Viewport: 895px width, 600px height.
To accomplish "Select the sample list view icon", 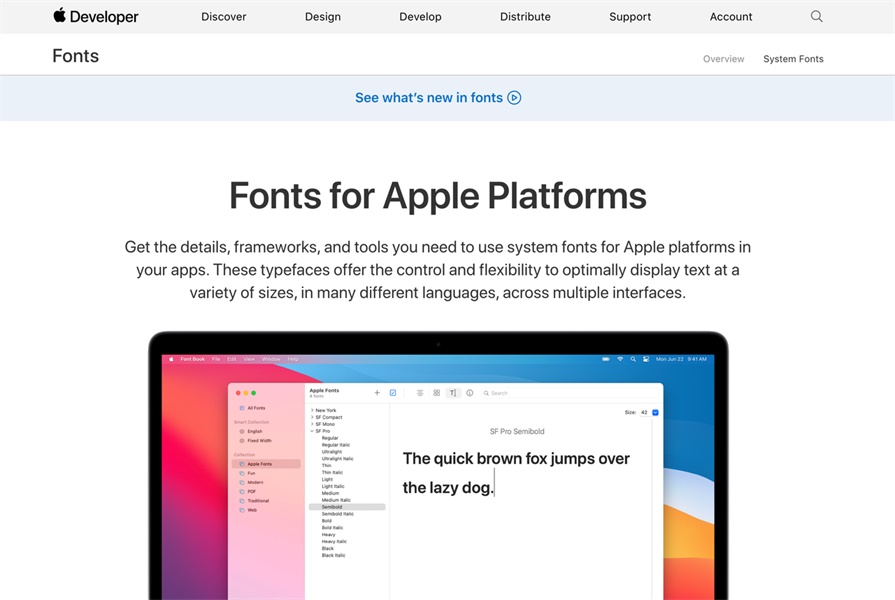I will click(x=420, y=393).
